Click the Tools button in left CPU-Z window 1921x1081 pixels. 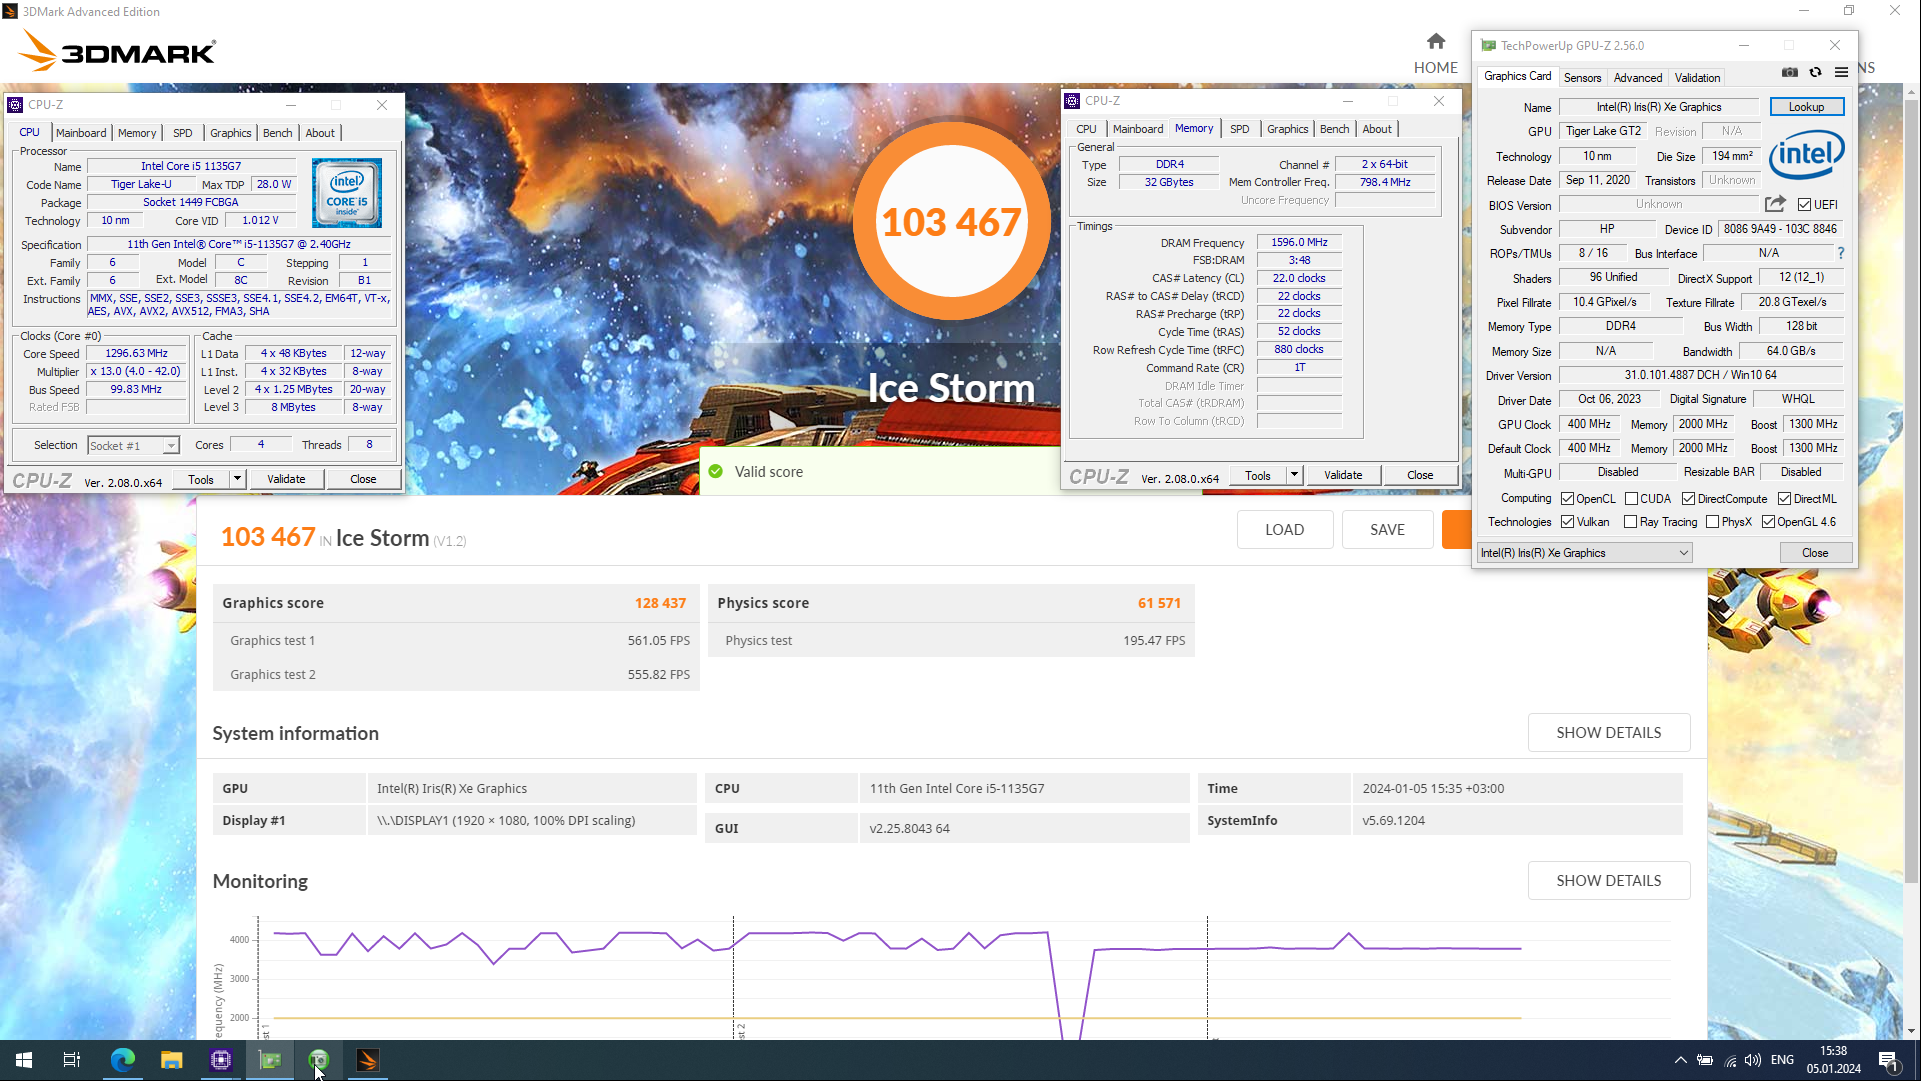tap(201, 479)
